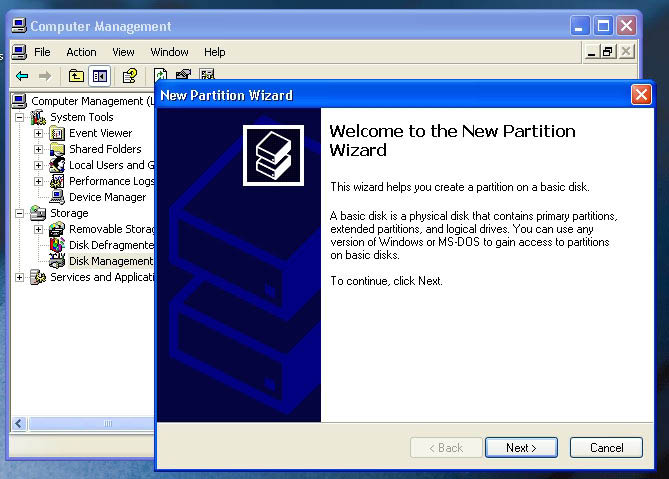Image resolution: width=669 pixels, height=479 pixels.
Task: Collapse the System Tools node
Action: point(19,117)
